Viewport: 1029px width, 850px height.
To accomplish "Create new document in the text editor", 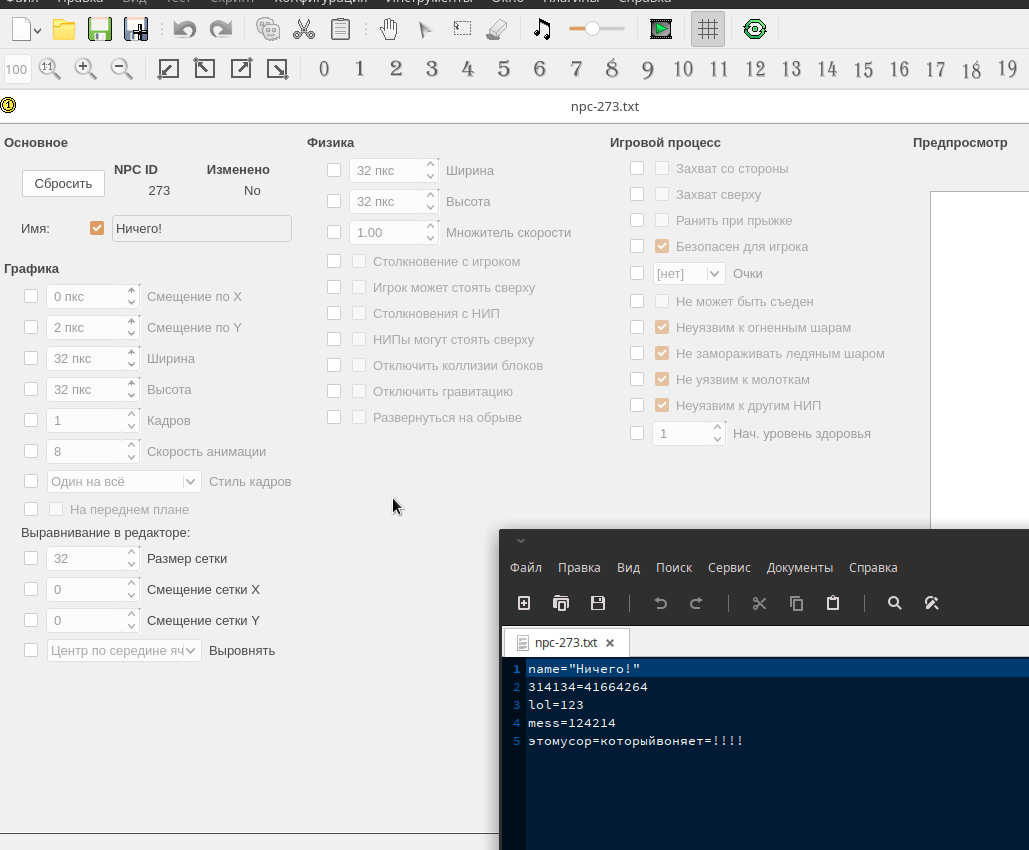I will (x=524, y=603).
